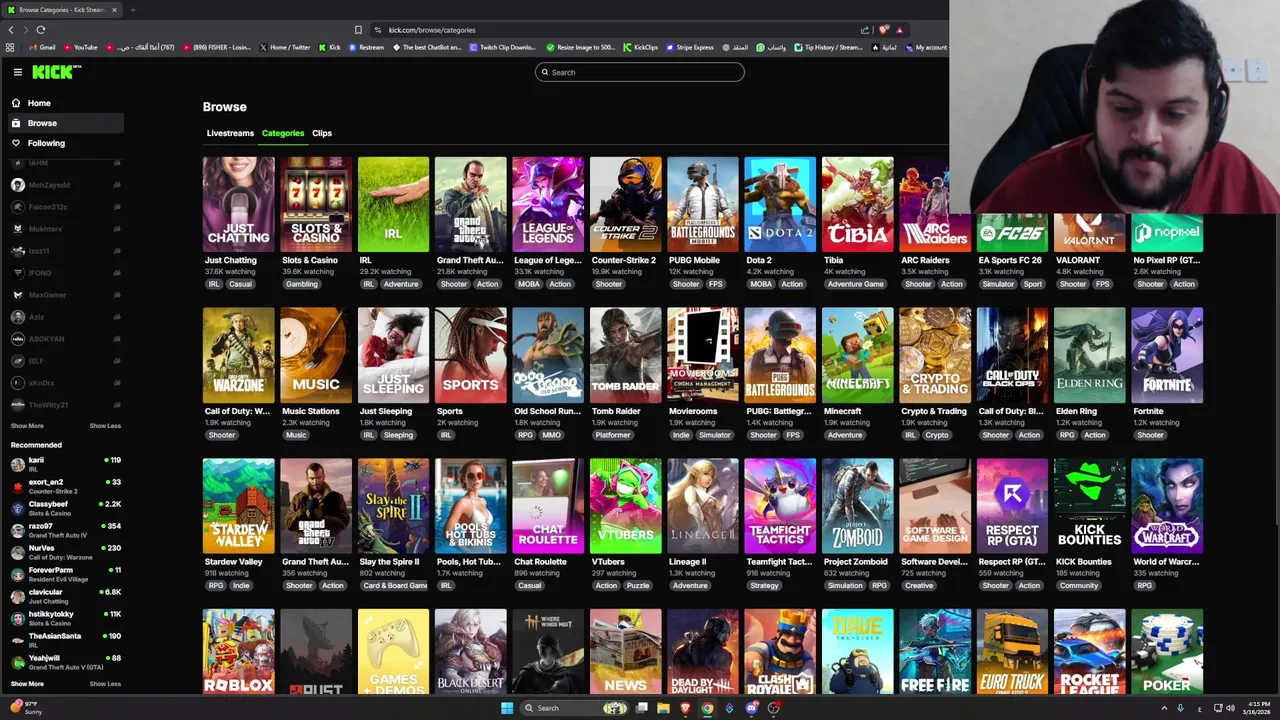Image resolution: width=1280 pixels, height=720 pixels.
Task: Open the YouTube bookmark
Action: 81,47
